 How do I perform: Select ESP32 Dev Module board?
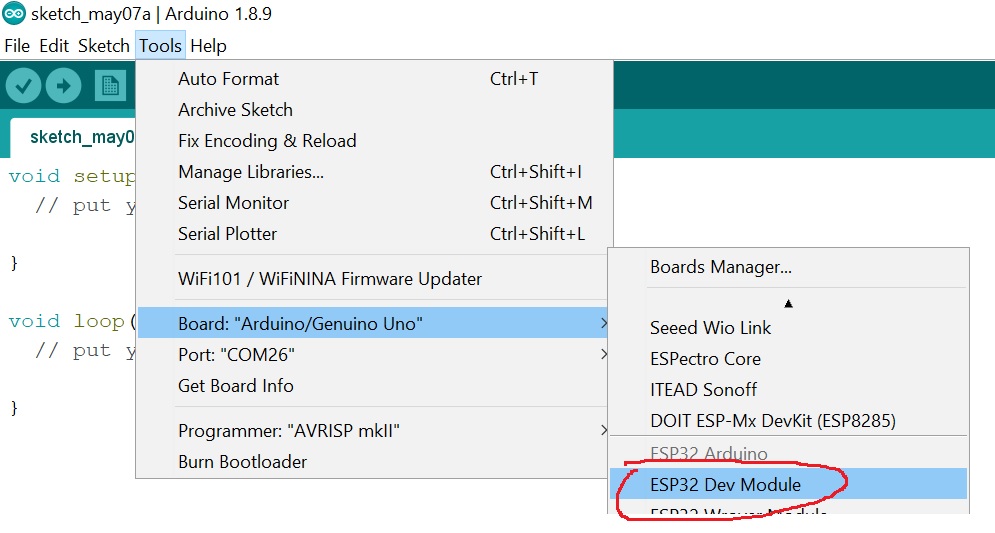coord(726,485)
